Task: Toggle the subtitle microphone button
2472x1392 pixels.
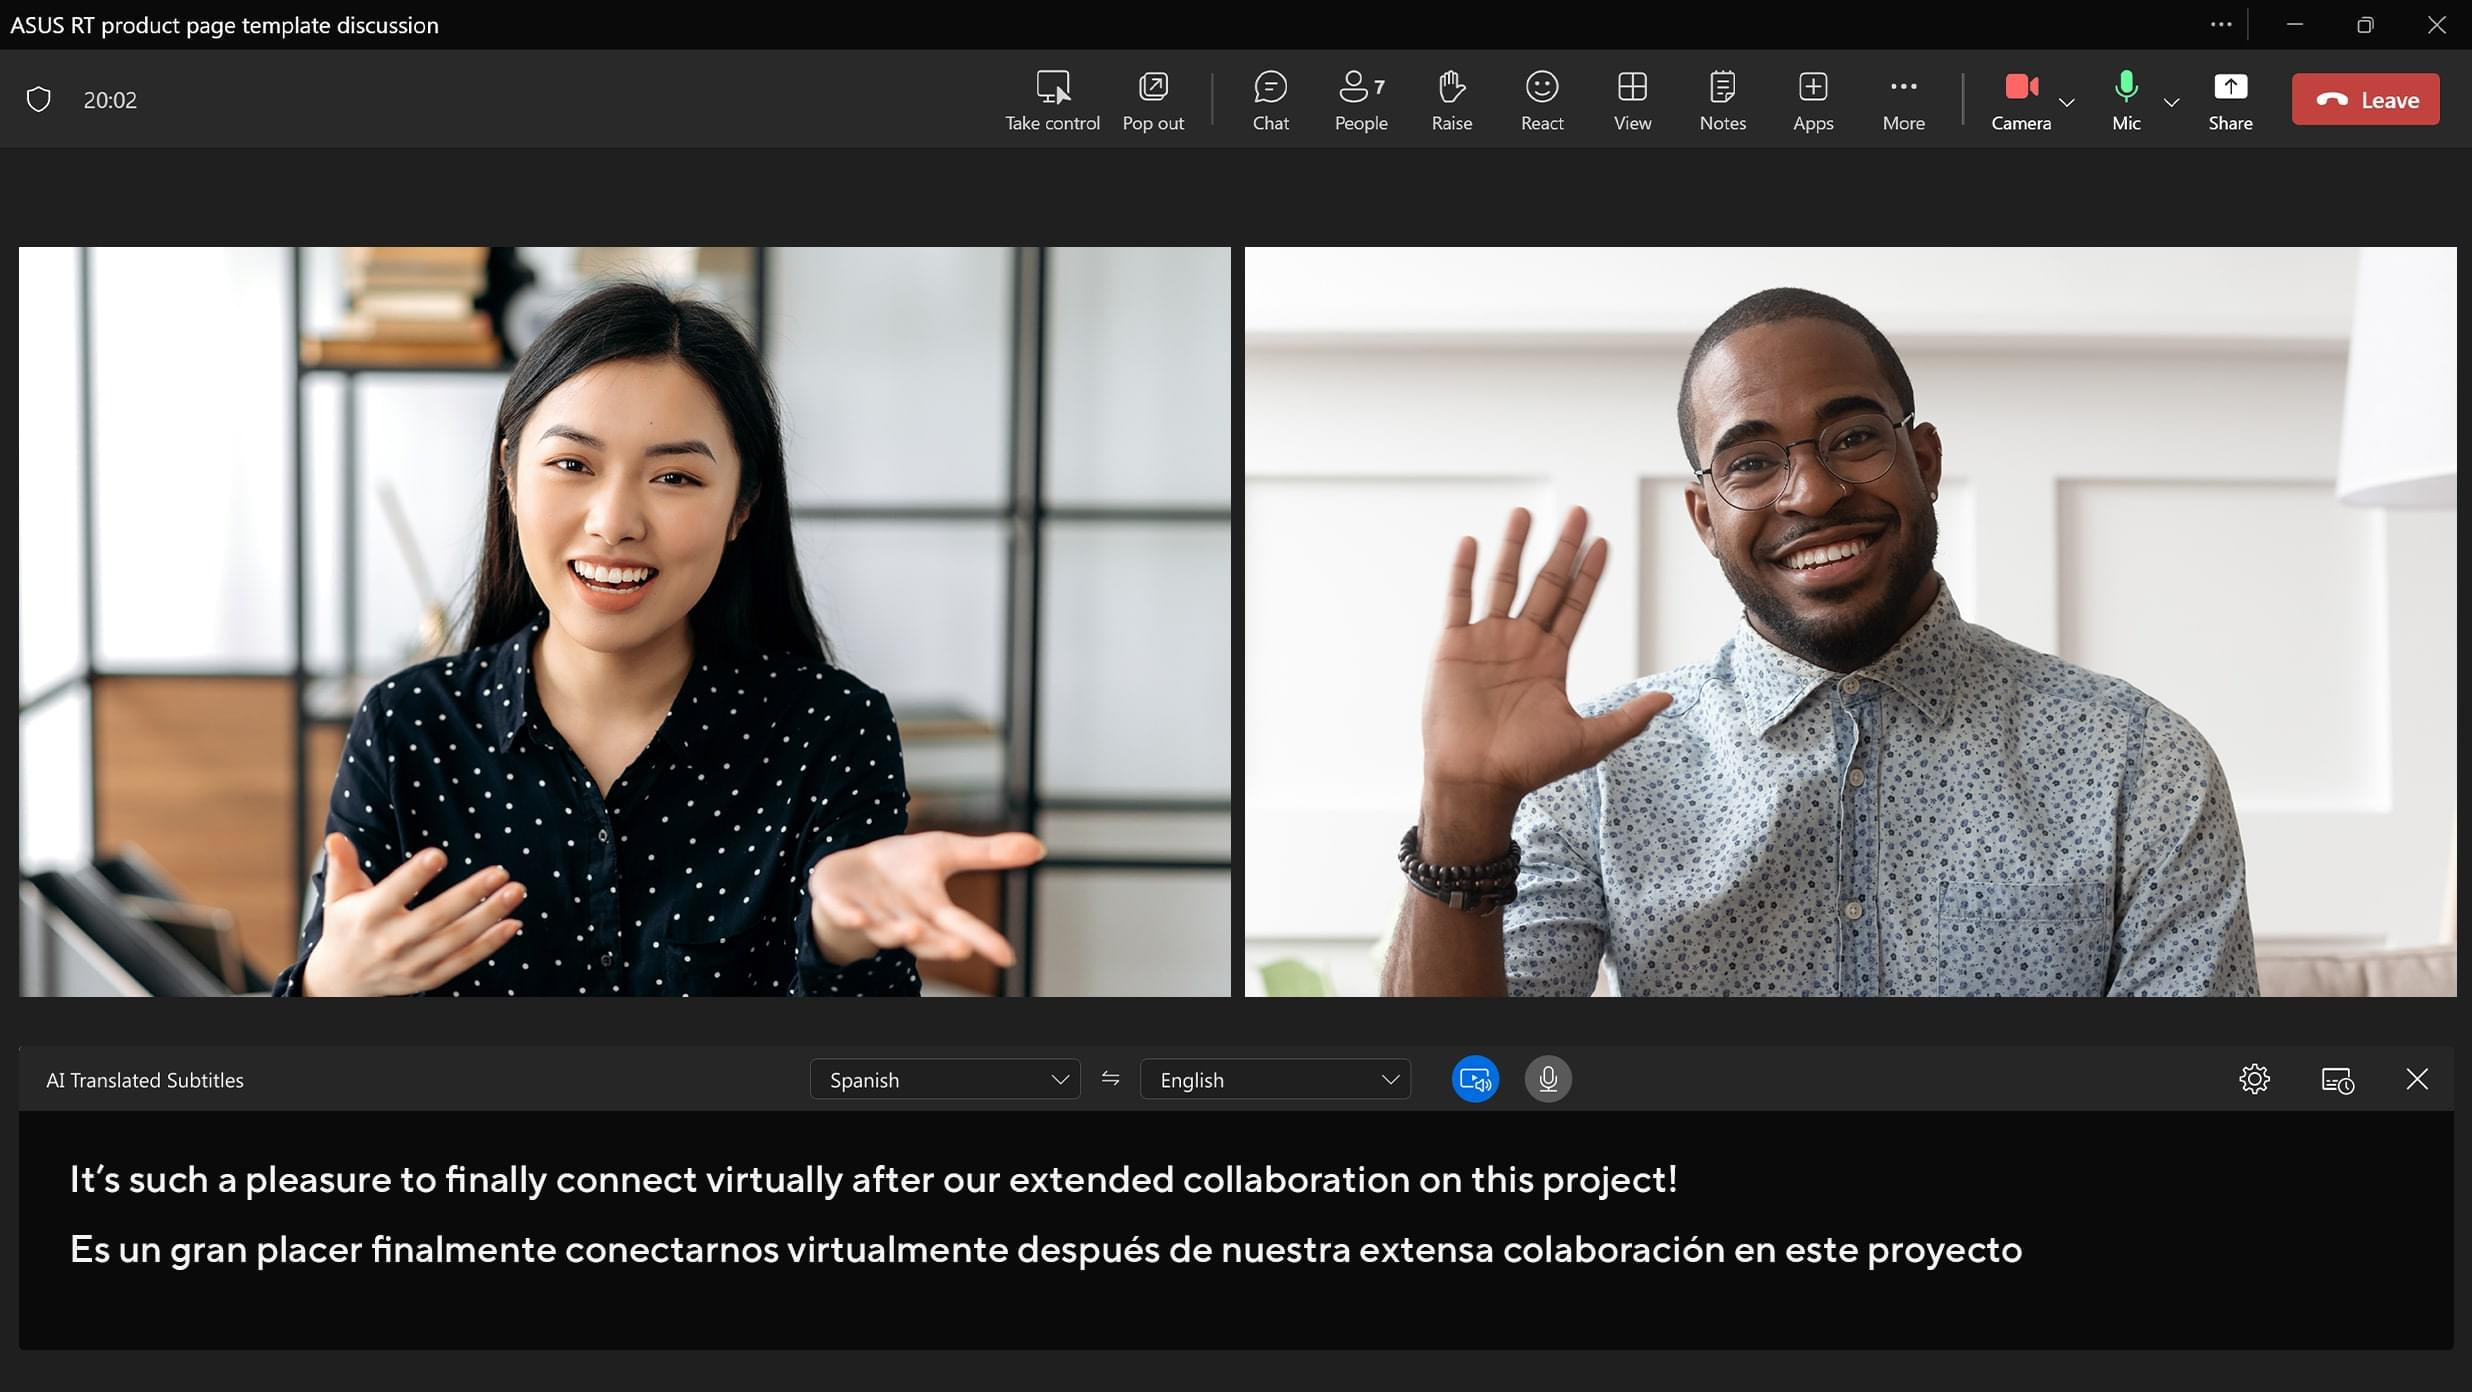Action: (x=1547, y=1079)
